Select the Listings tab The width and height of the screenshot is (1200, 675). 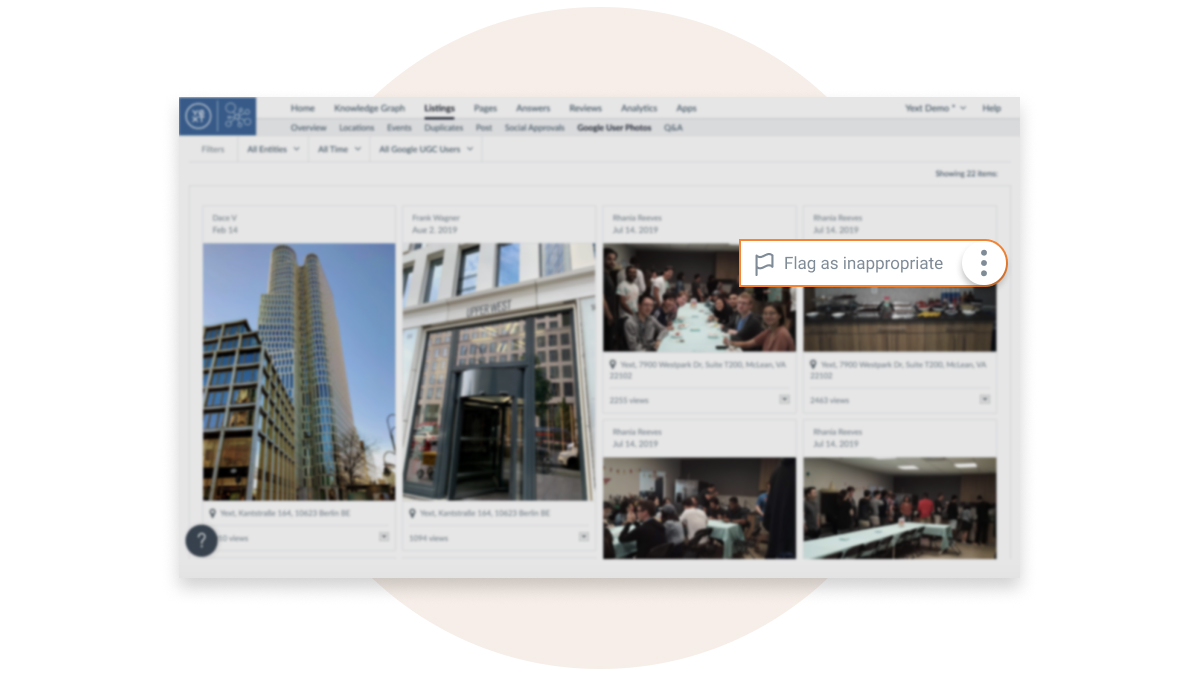coord(439,108)
